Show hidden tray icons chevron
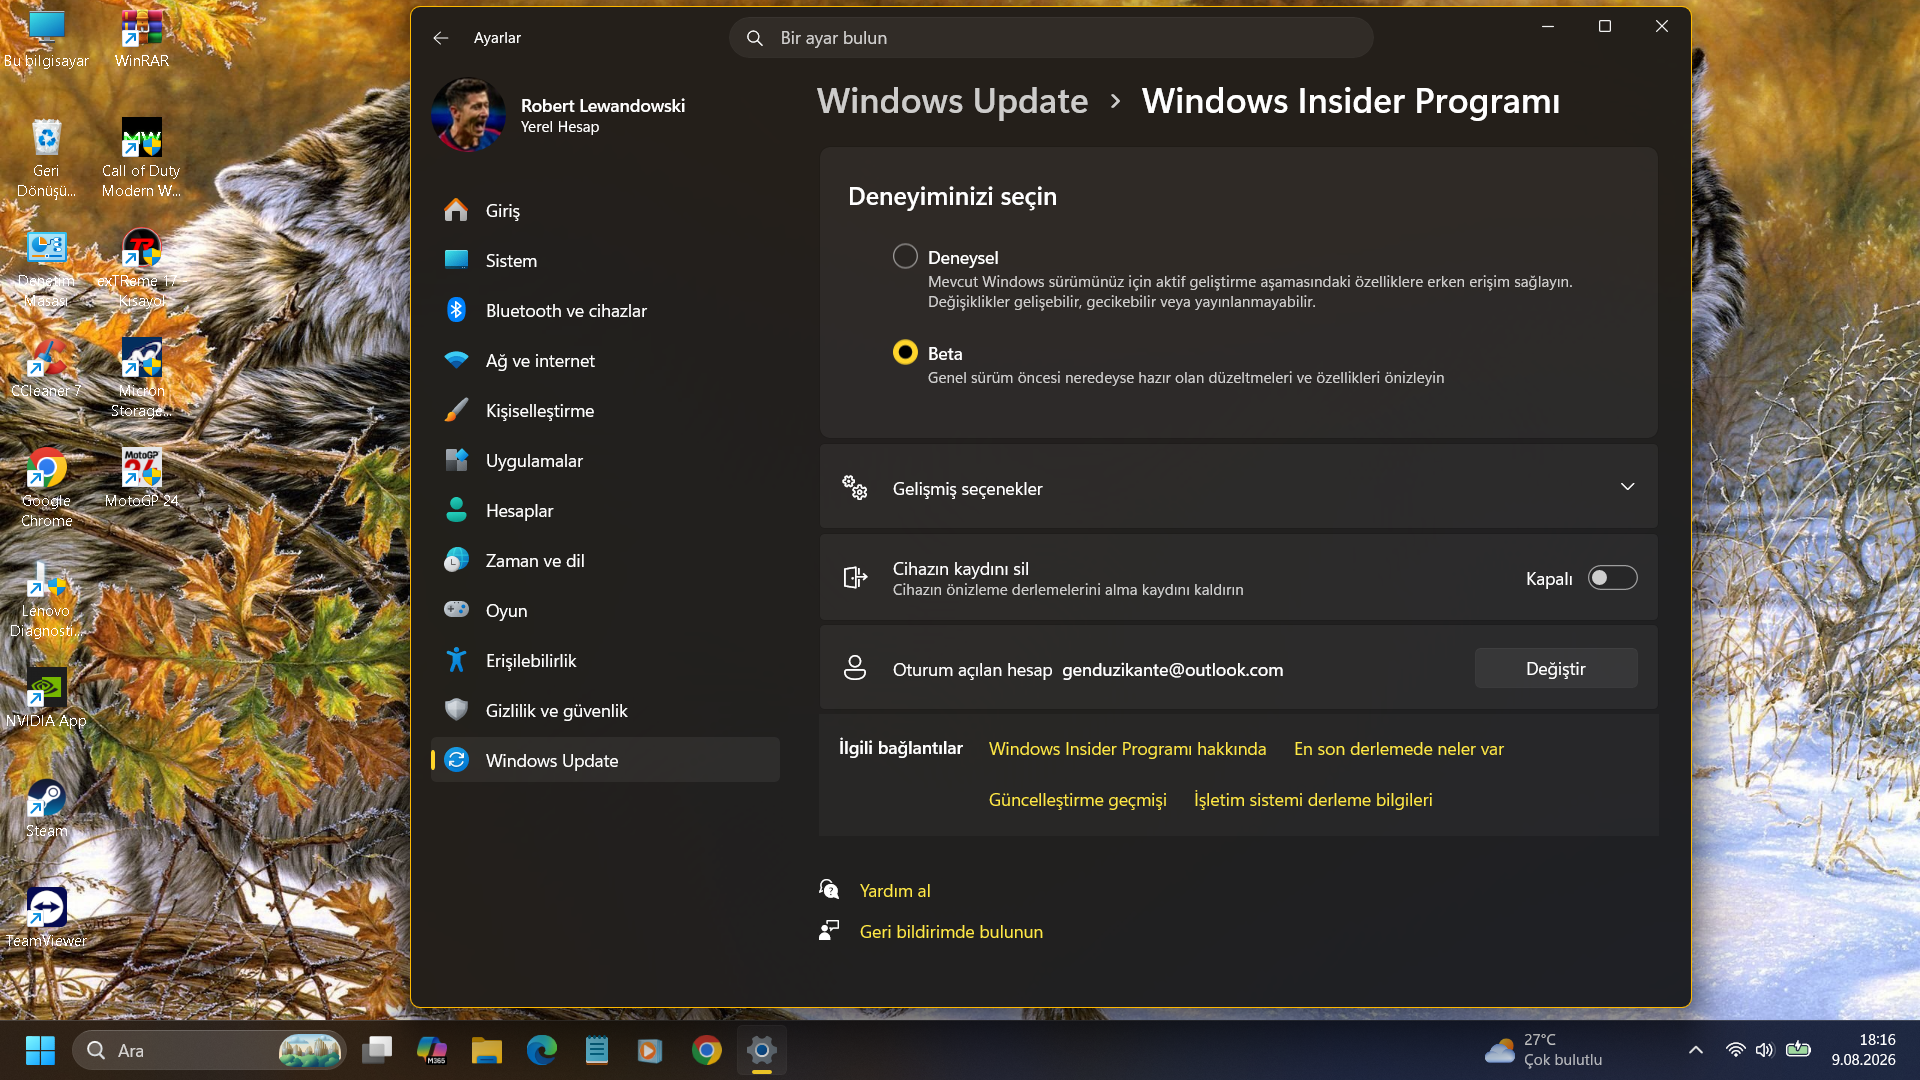Viewport: 1920px width, 1080px height. tap(1696, 1050)
